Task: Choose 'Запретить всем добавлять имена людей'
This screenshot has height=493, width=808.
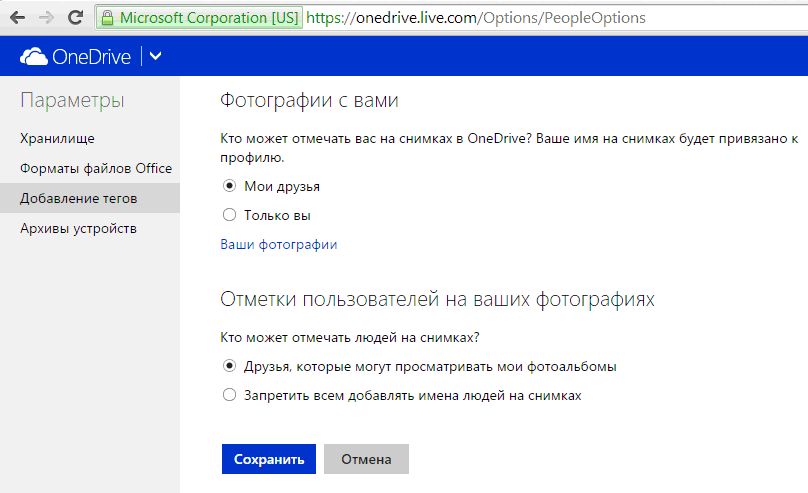Action: 229,395
